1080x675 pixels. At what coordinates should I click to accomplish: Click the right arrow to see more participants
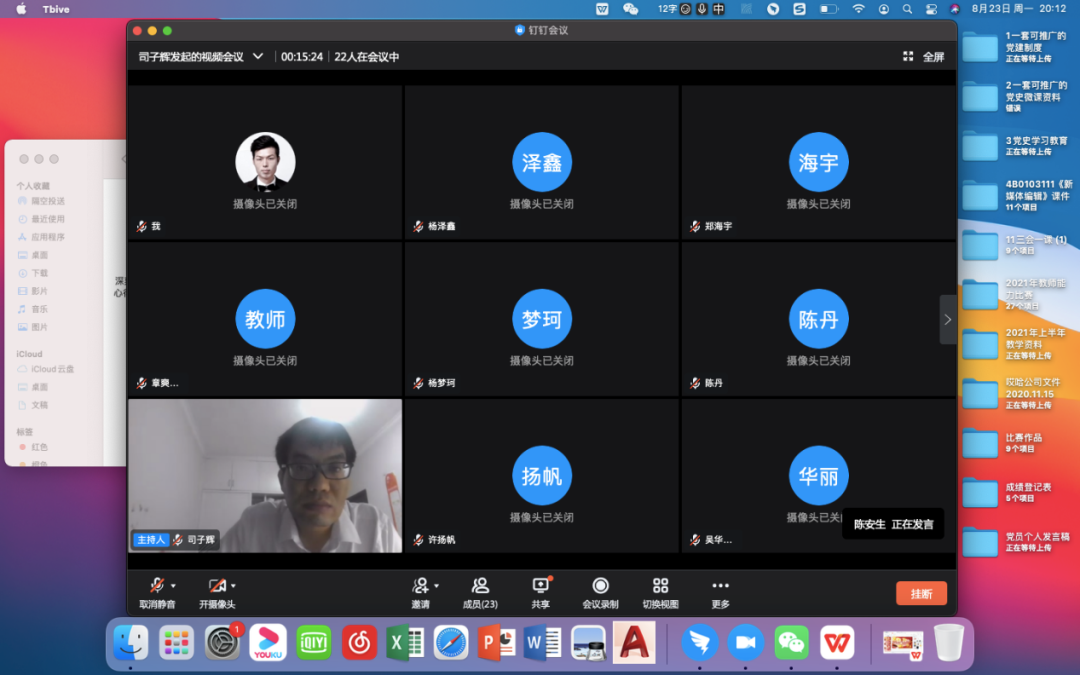point(947,319)
